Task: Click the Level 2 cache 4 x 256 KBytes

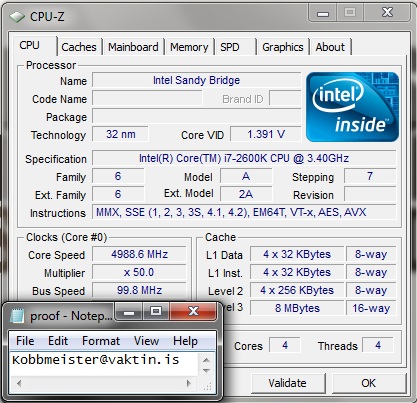Action: click(x=297, y=290)
